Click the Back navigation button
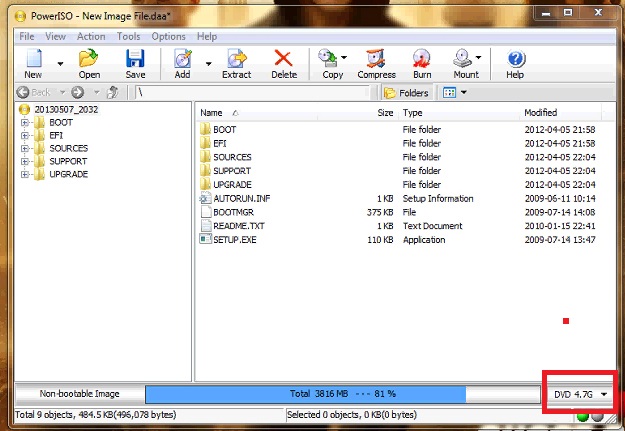 click(34, 92)
